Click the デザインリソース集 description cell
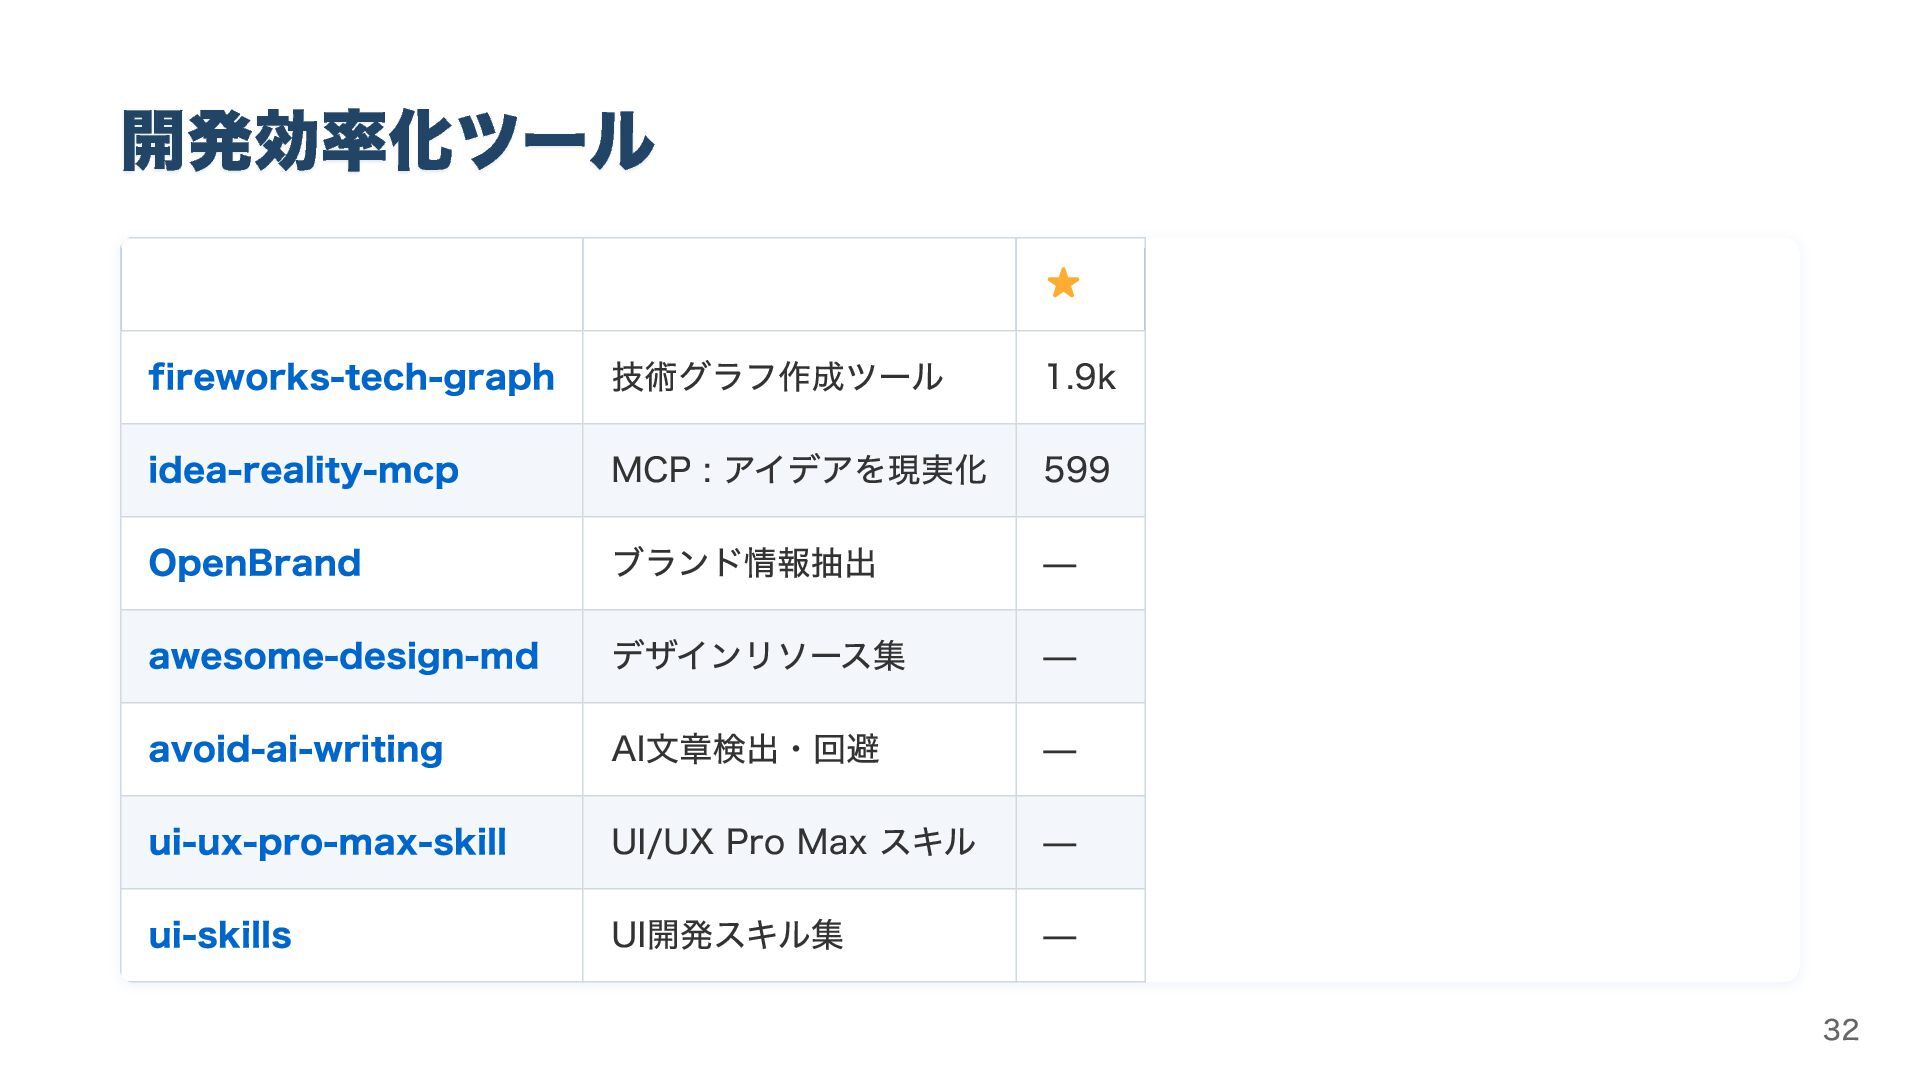The height and width of the screenshot is (1080, 1920). 758,656
